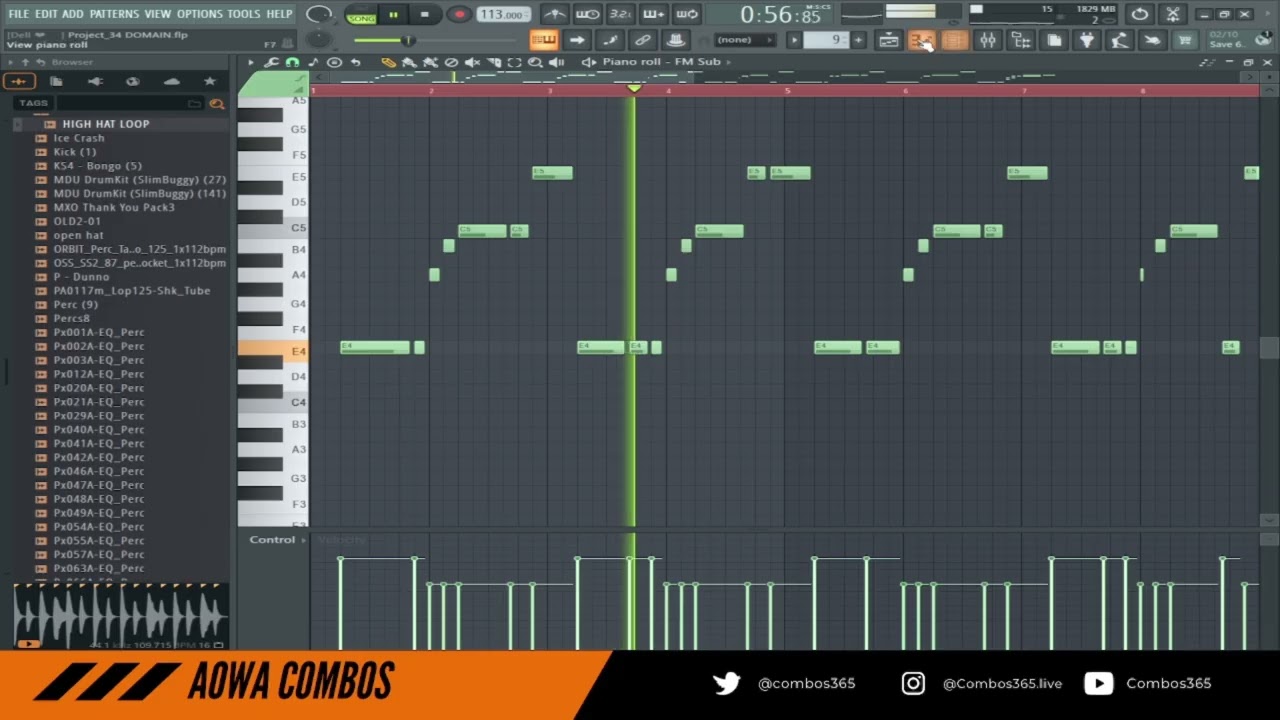
Task: Open the OPTIONS menu
Action: click(x=200, y=14)
